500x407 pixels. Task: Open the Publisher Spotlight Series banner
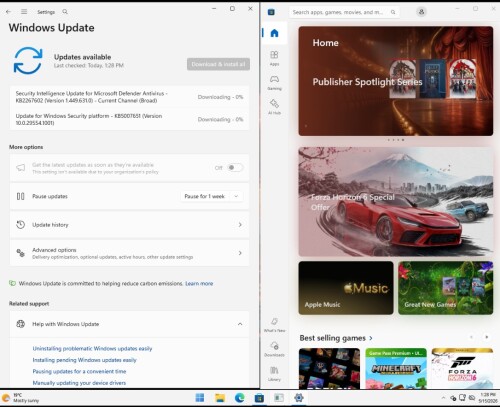396,81
